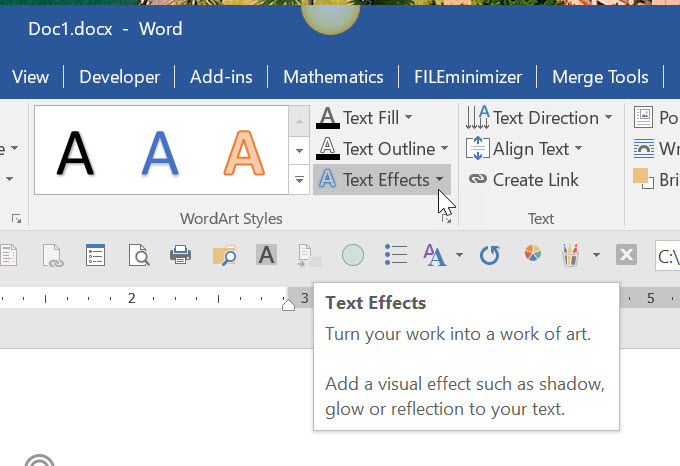Click the blue undo arrow icon

[490, 255]
